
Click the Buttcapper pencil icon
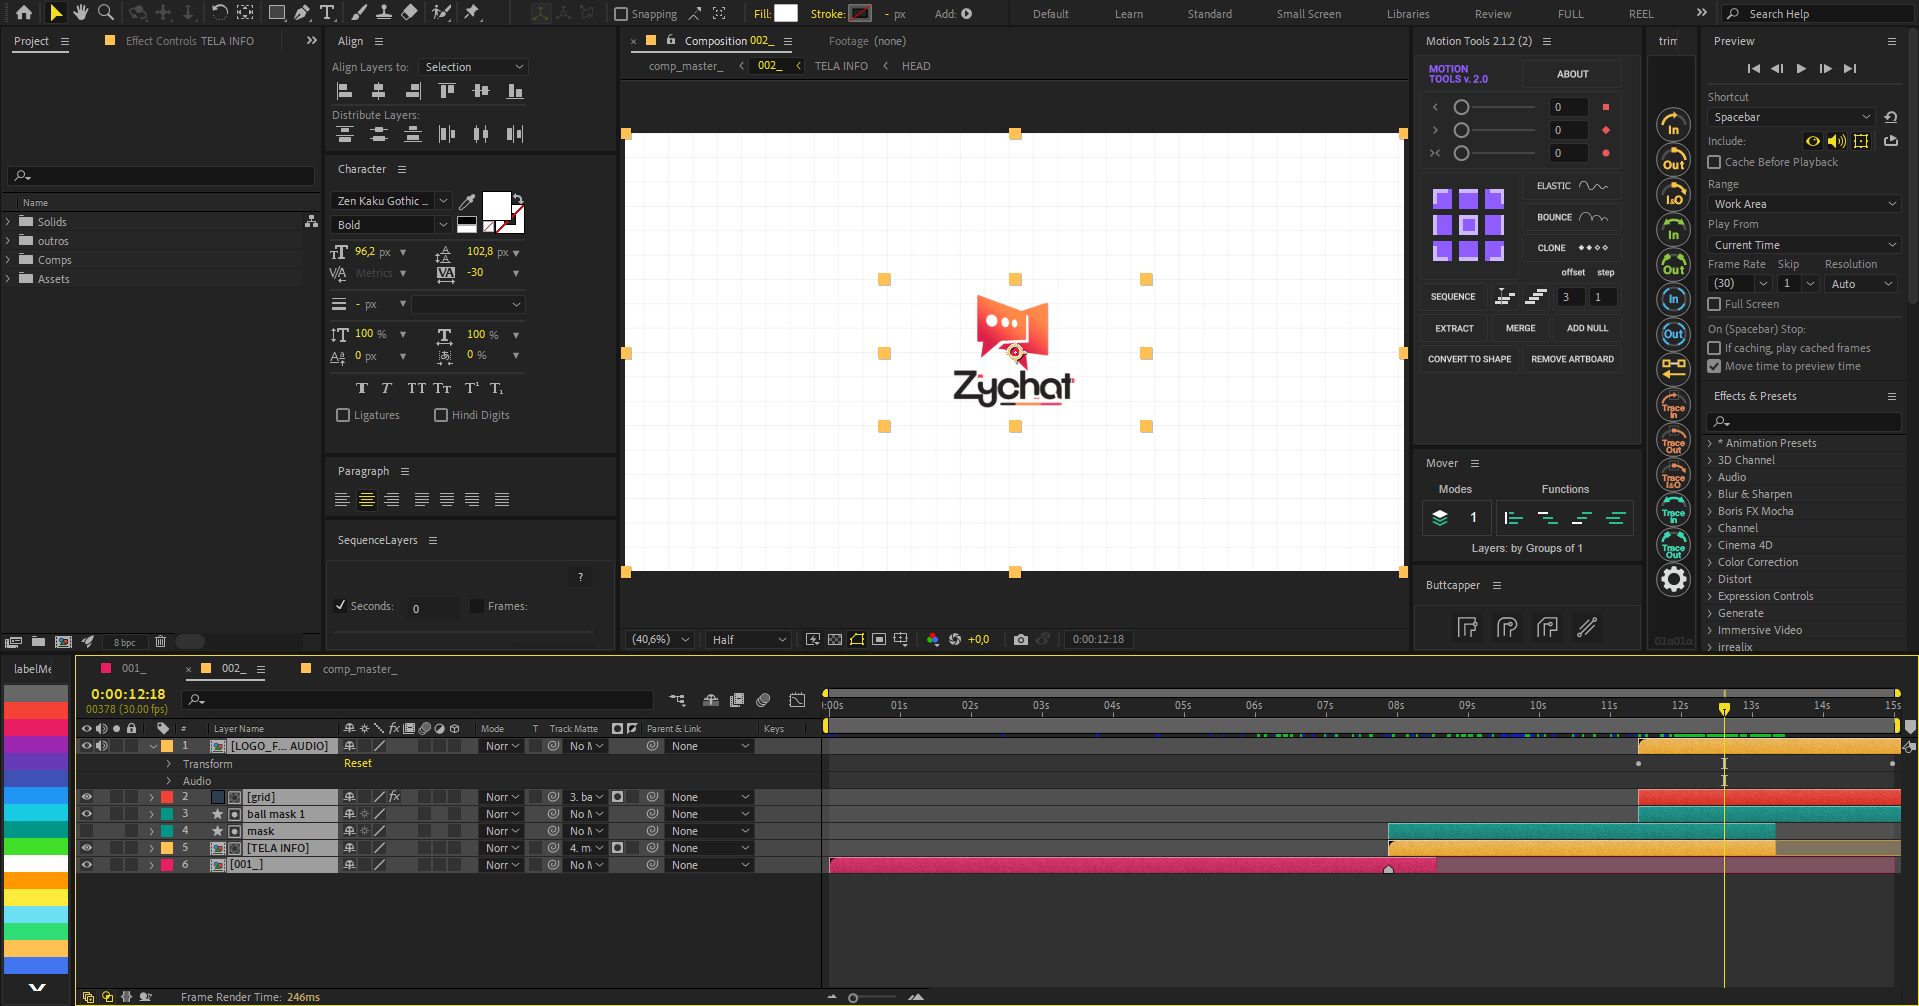click(1587, 627)
